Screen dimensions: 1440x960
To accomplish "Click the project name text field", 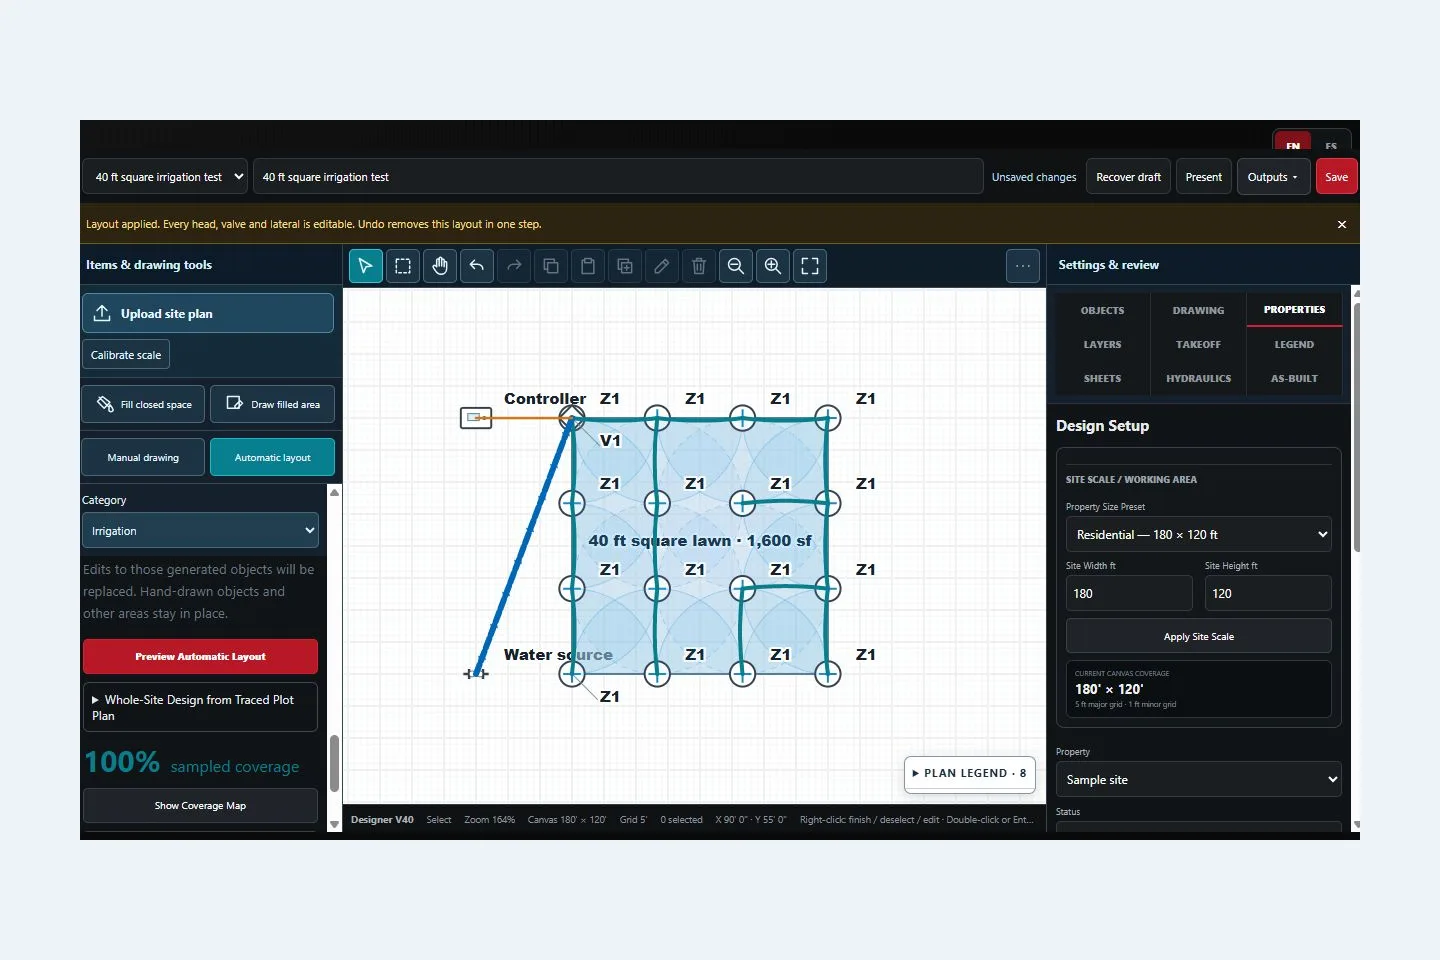I will 618,177.
